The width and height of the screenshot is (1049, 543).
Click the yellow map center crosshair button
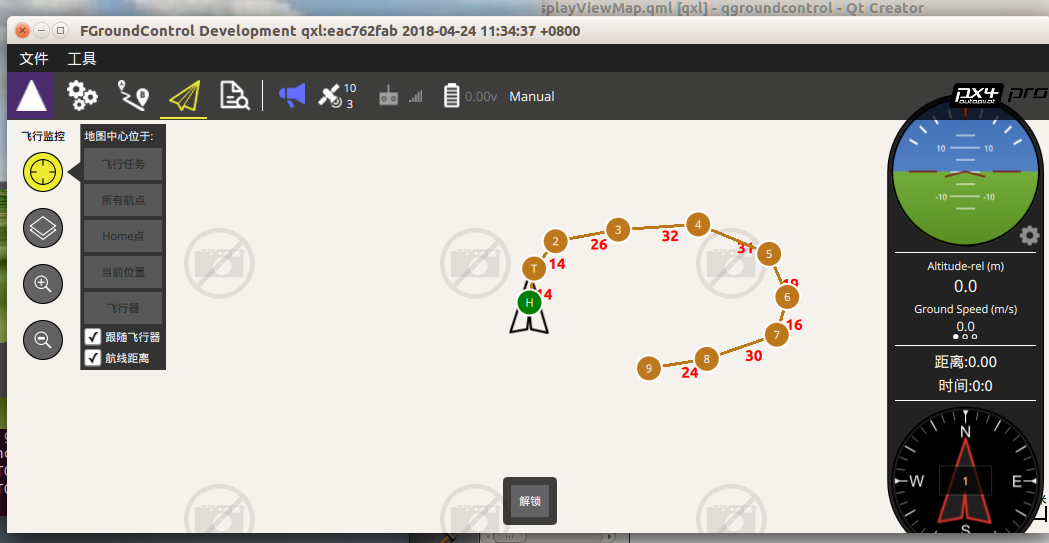point(43,172)
